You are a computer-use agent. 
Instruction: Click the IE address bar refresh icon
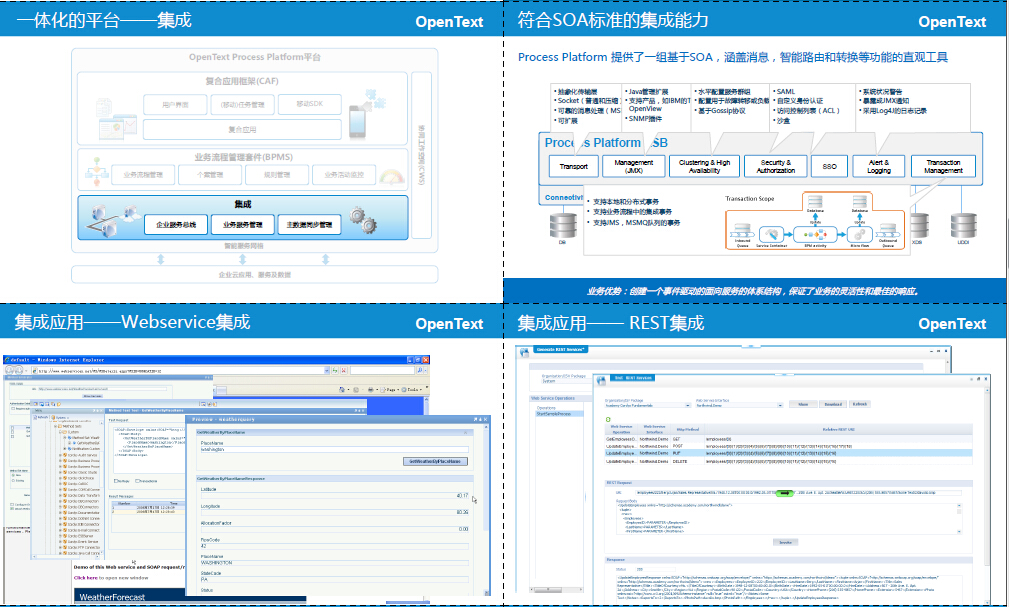click(x=335, y=371)
